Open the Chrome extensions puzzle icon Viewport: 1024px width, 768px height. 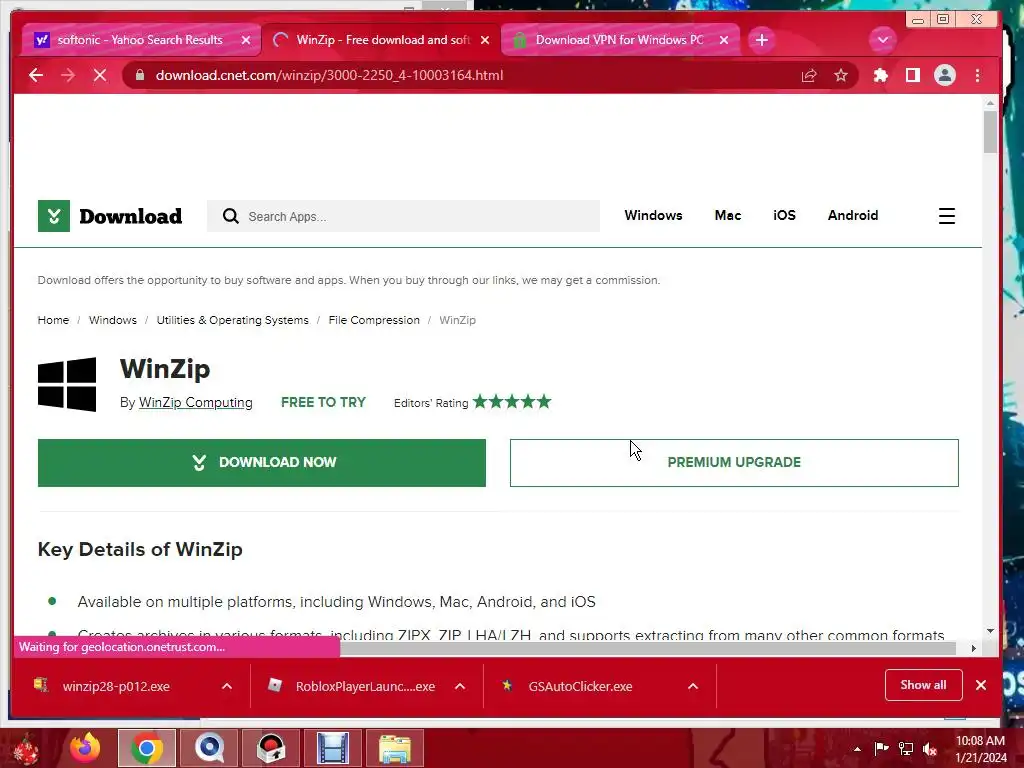880,75
